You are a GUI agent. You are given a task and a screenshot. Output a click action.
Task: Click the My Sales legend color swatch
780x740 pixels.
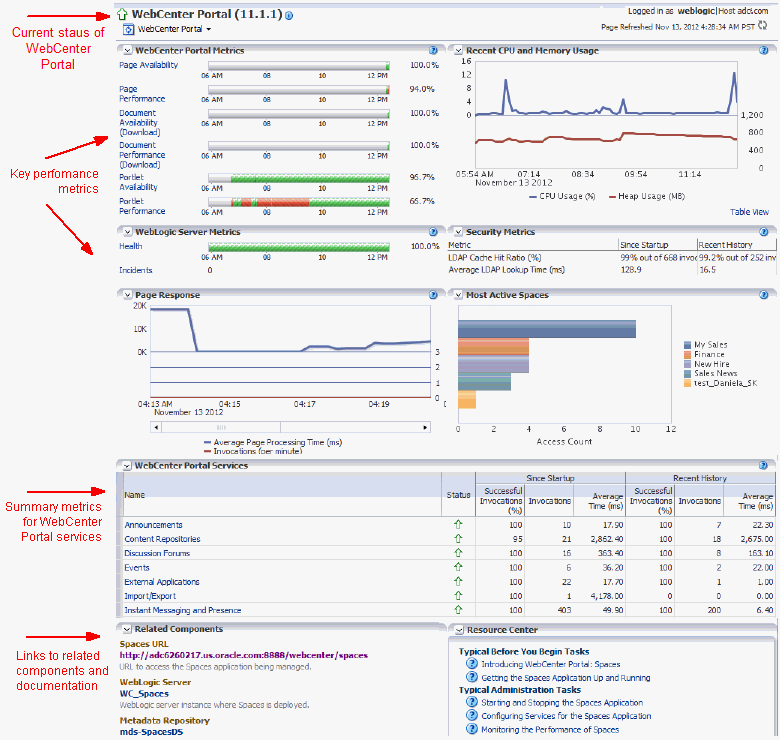[687, 345]
